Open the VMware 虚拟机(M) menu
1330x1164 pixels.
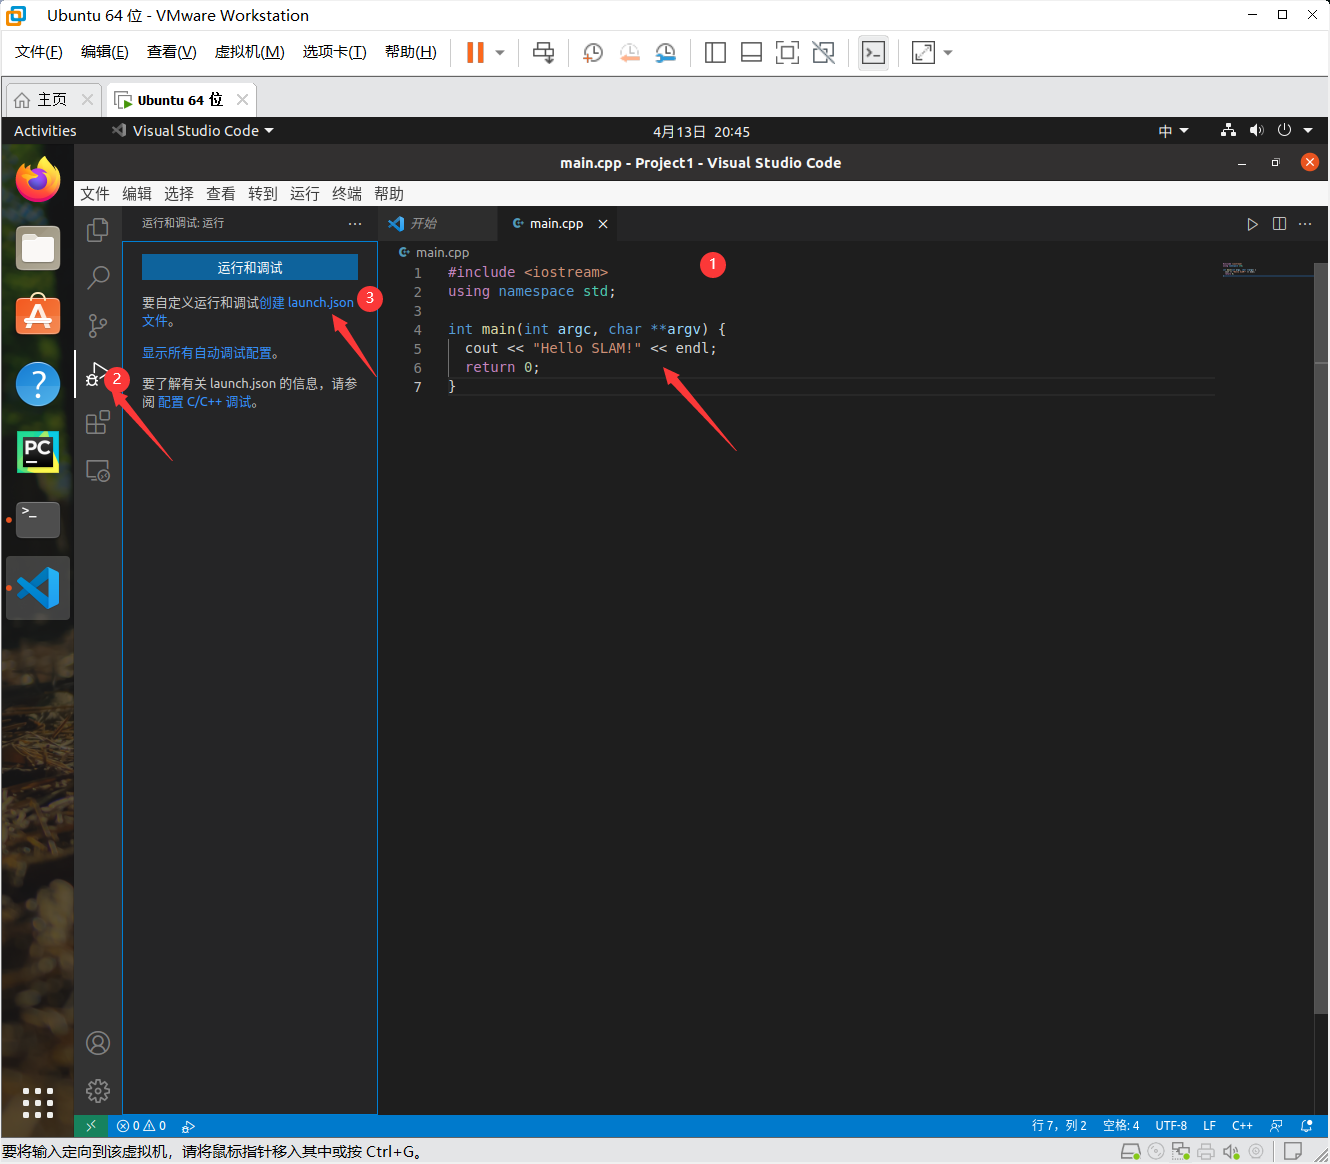pyautogui.click(x=250, y=52)
